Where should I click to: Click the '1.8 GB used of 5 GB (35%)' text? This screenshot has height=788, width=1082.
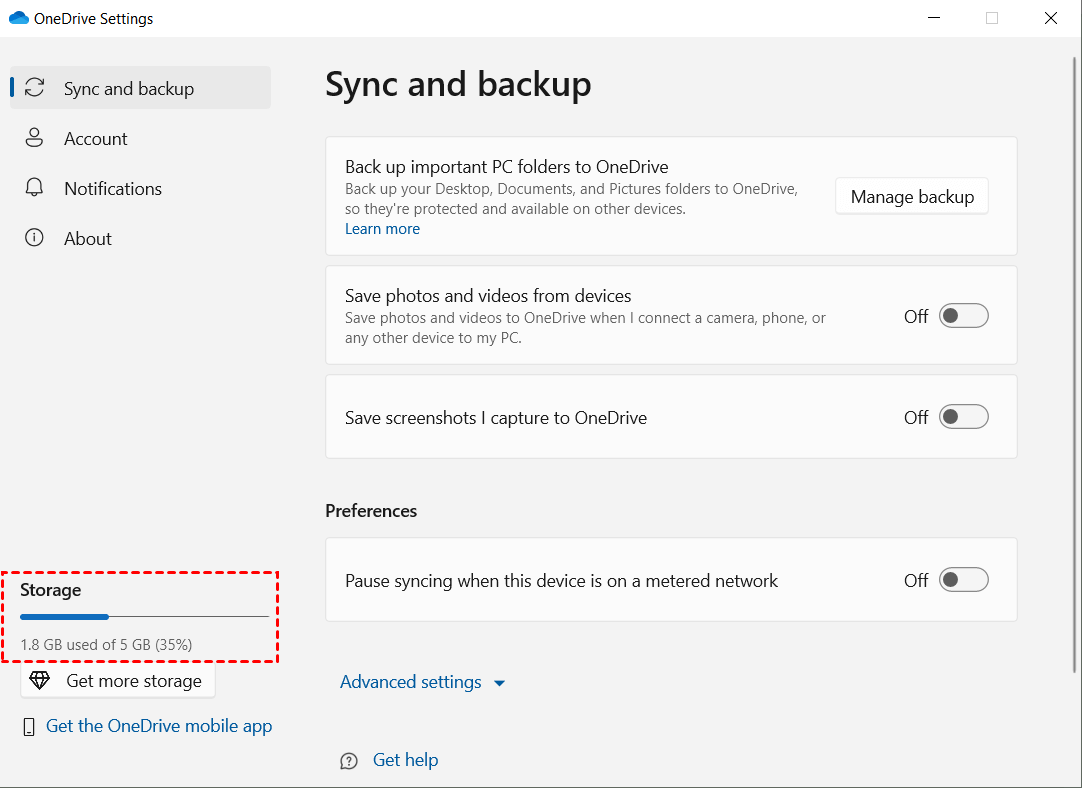pyautogui.click(x=106, y=644)
